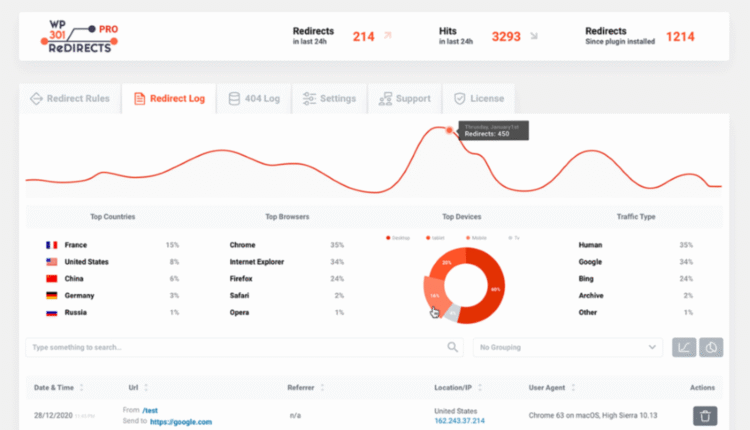Toggle the Tablet legend item
Viewport: 750px width, 430px height.
[x=435, y=238]
